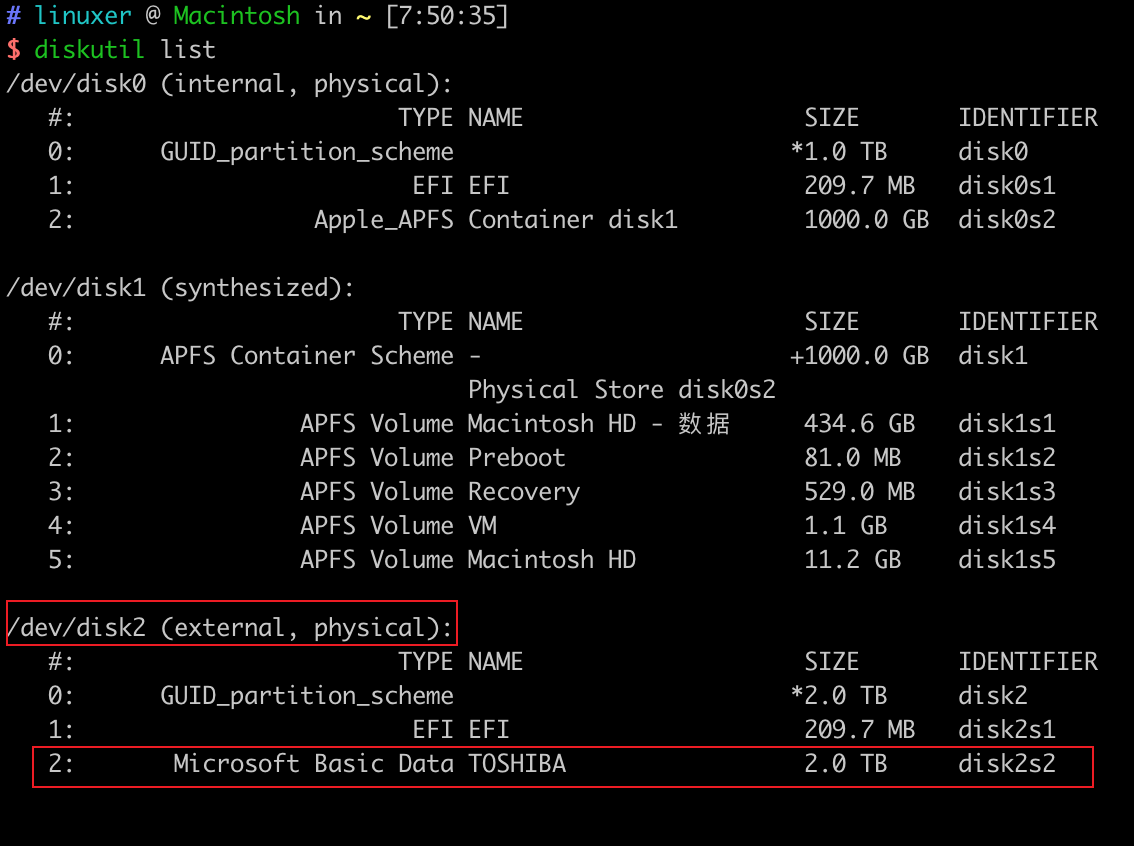The height and width of the screenshot is (846, 1134).
Task: Click the 'disk2s1' identifier
Action: (1006, 730)
